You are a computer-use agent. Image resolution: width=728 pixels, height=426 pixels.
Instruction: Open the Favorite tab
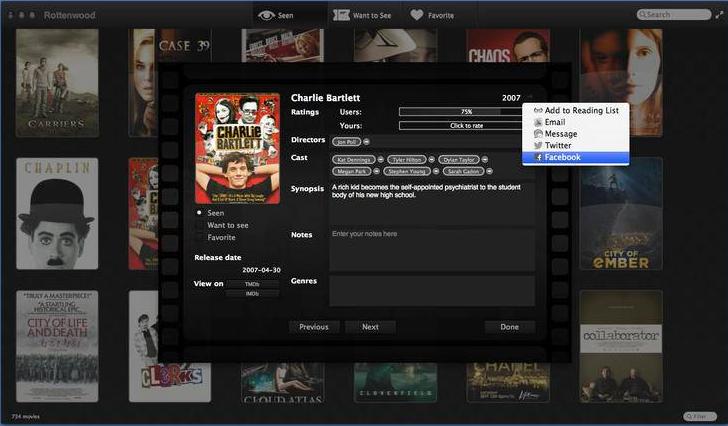click(432, 15)
